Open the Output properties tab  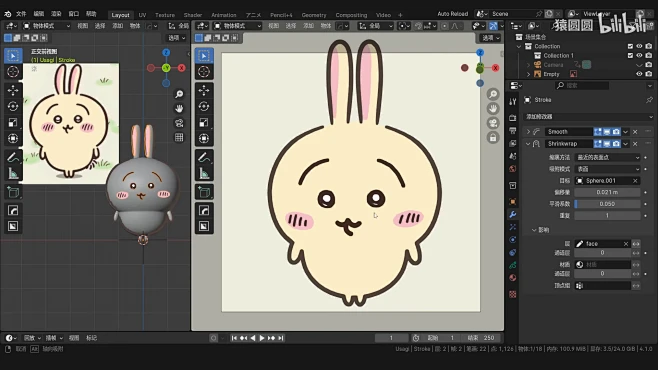[x=512, y=131]
